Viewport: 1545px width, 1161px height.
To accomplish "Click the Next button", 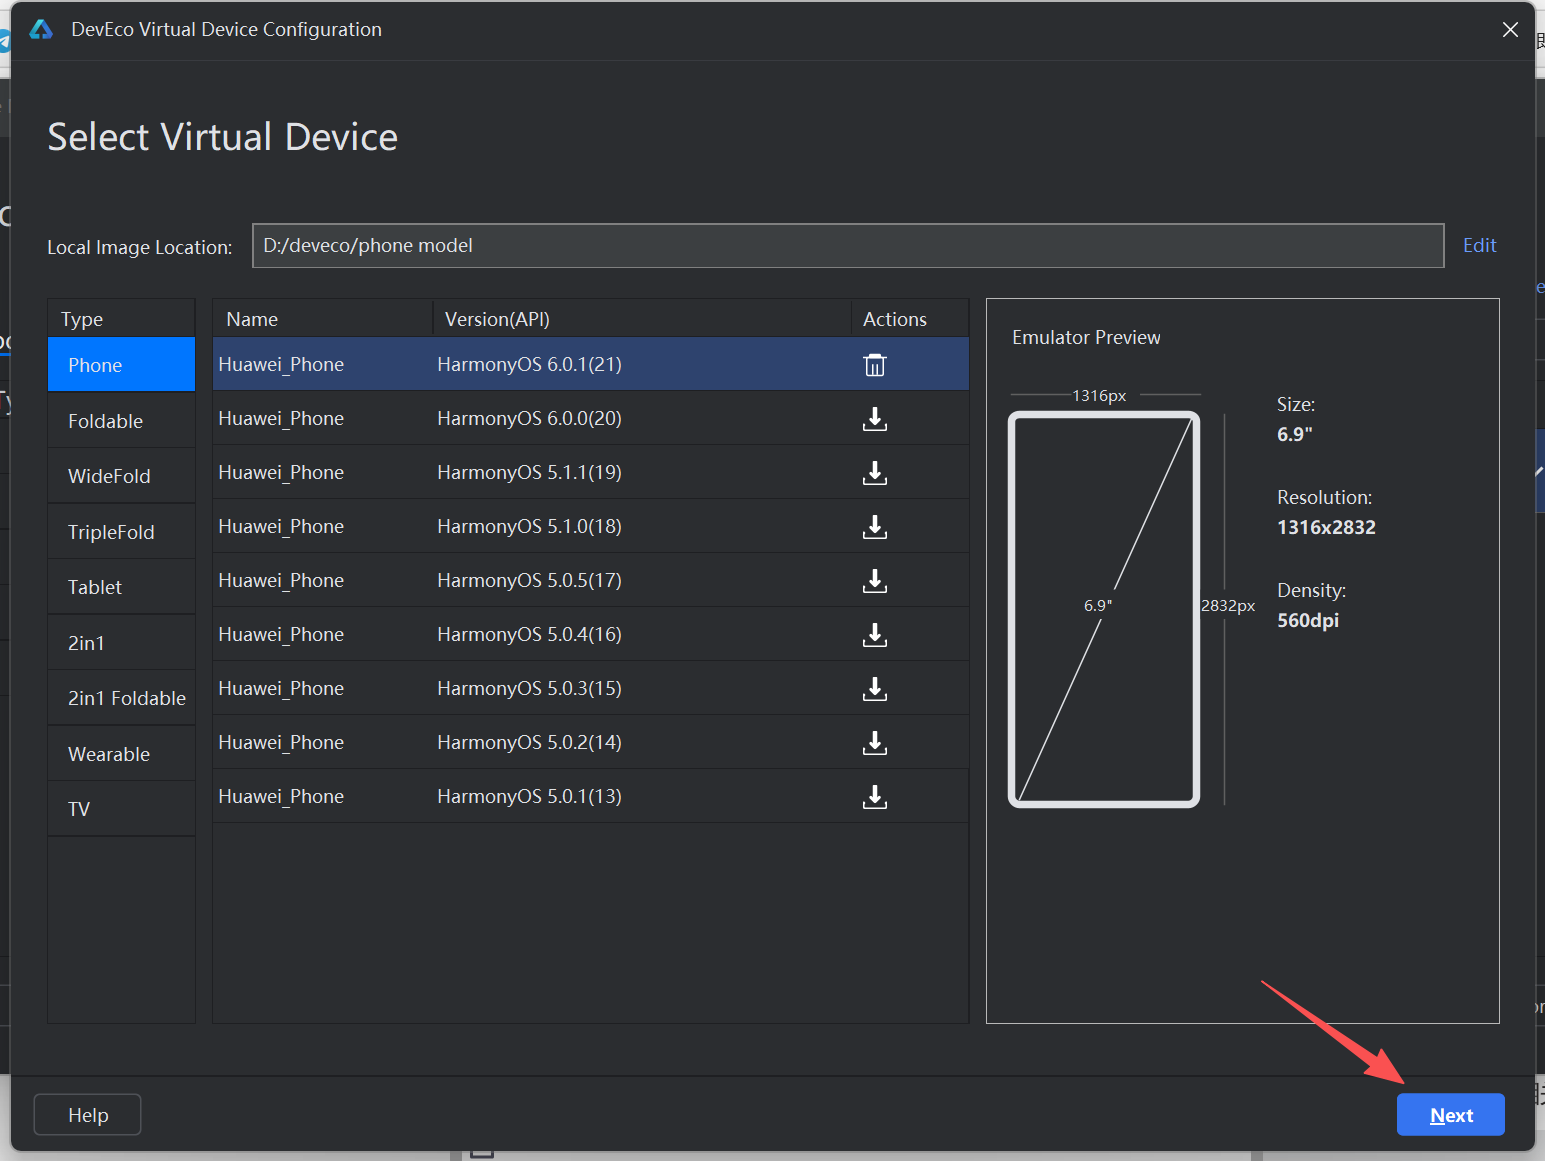I will 1450,1115.
